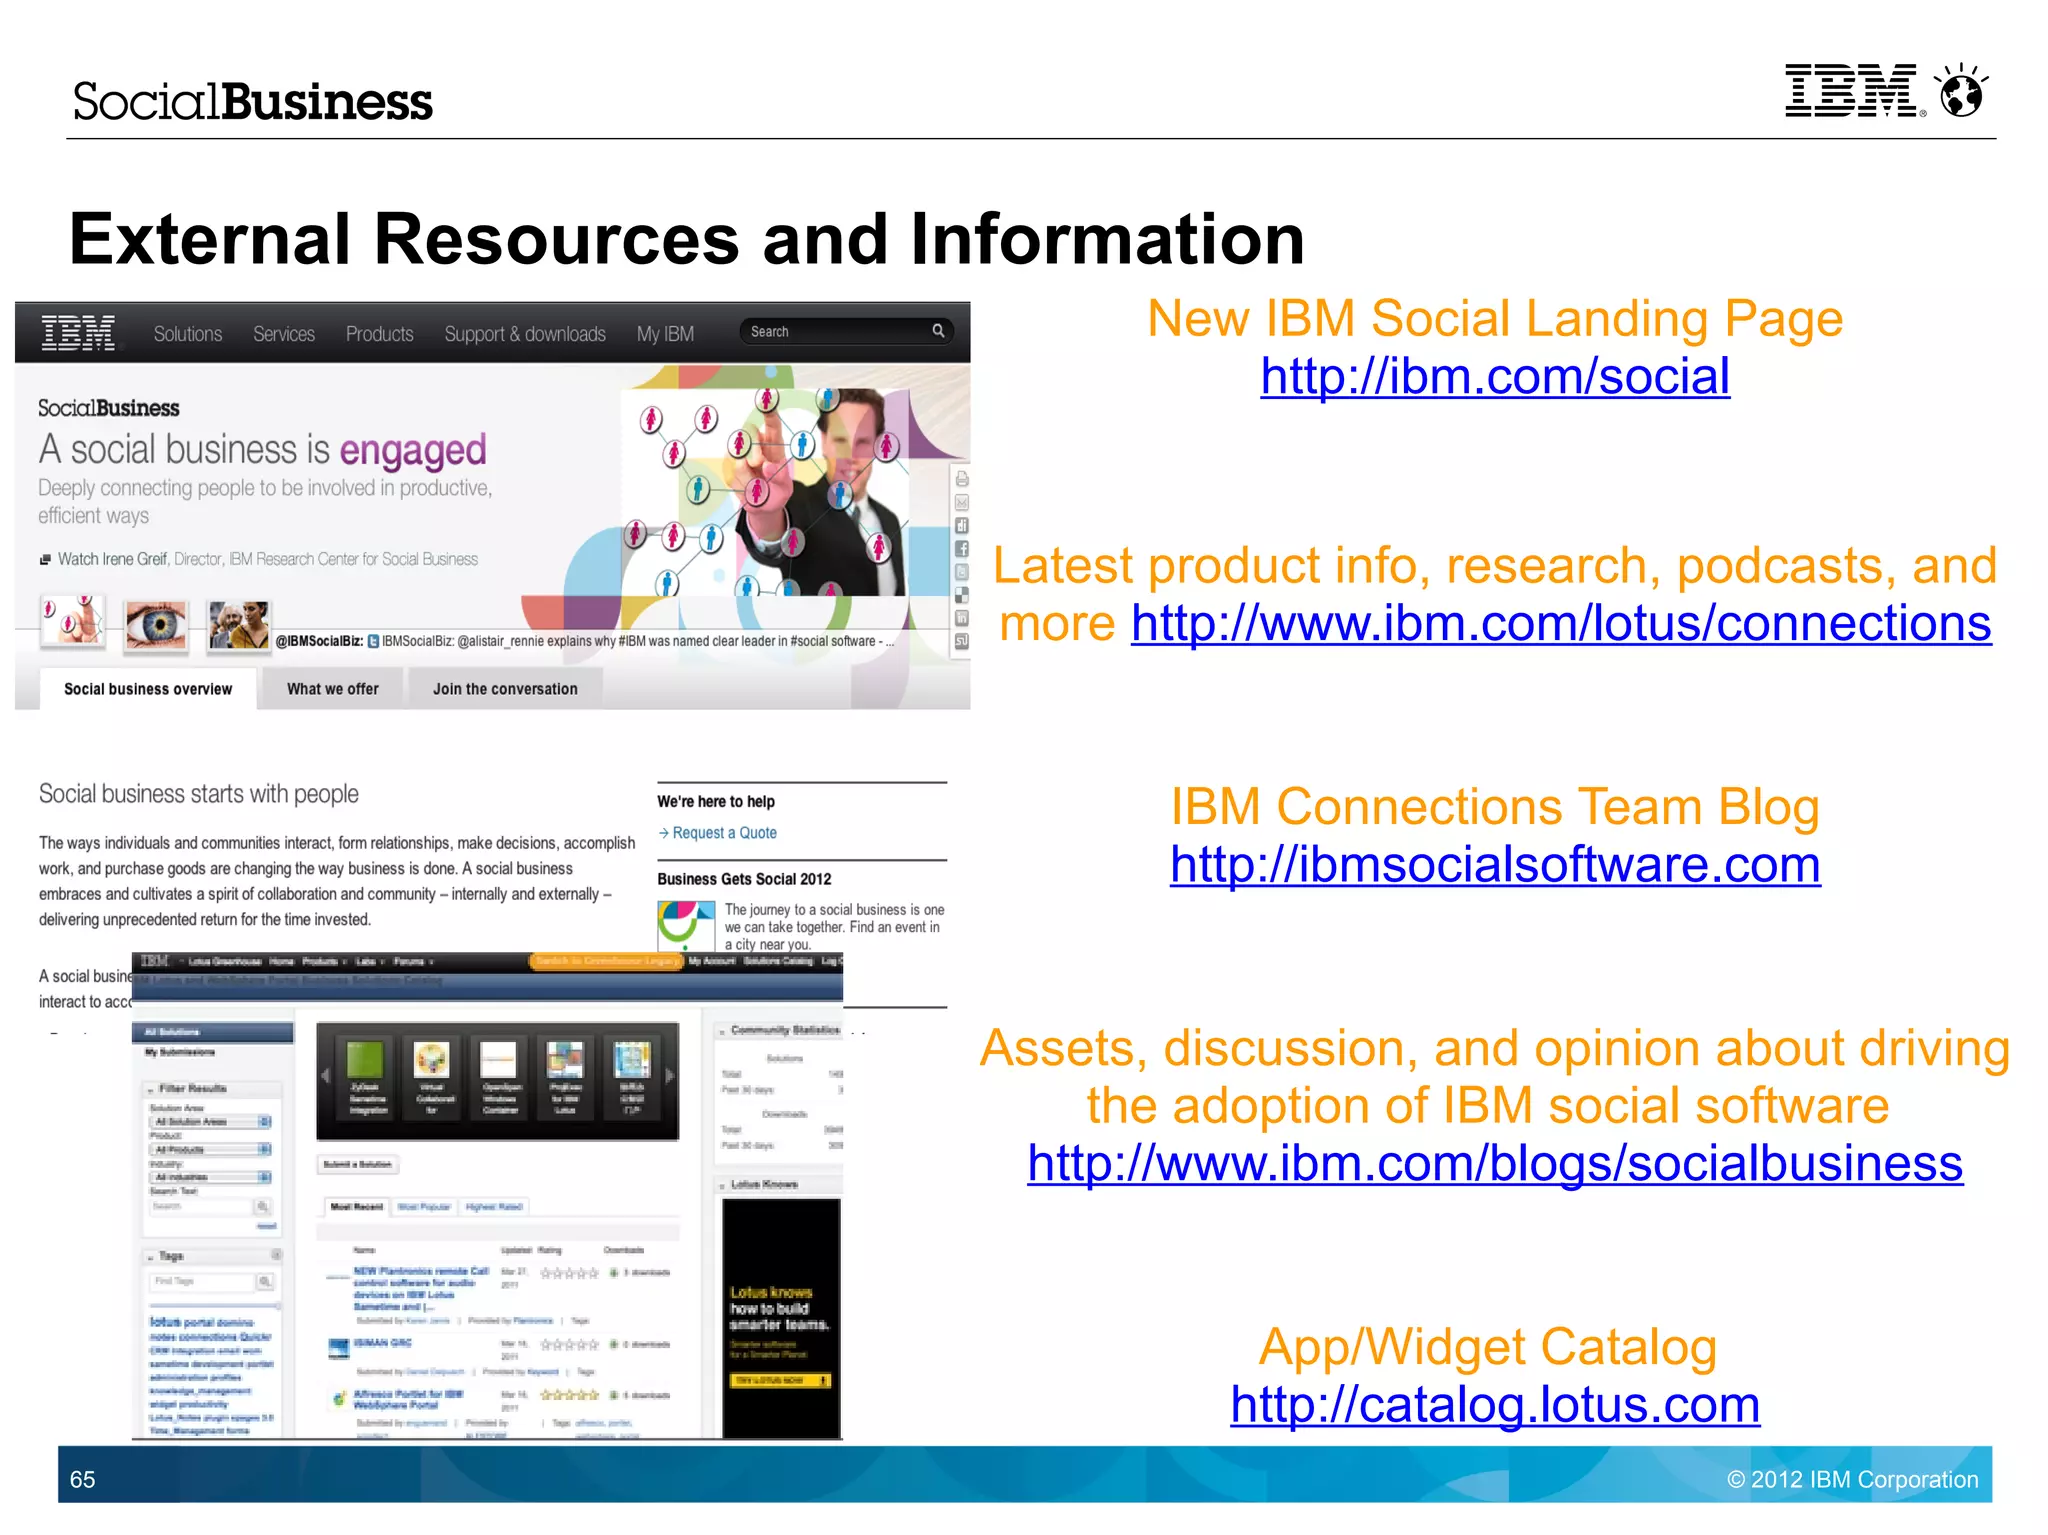This screenshot has width=2048, height=1535.
Task: Open Support & downloads menu
Action: (525, 334)
